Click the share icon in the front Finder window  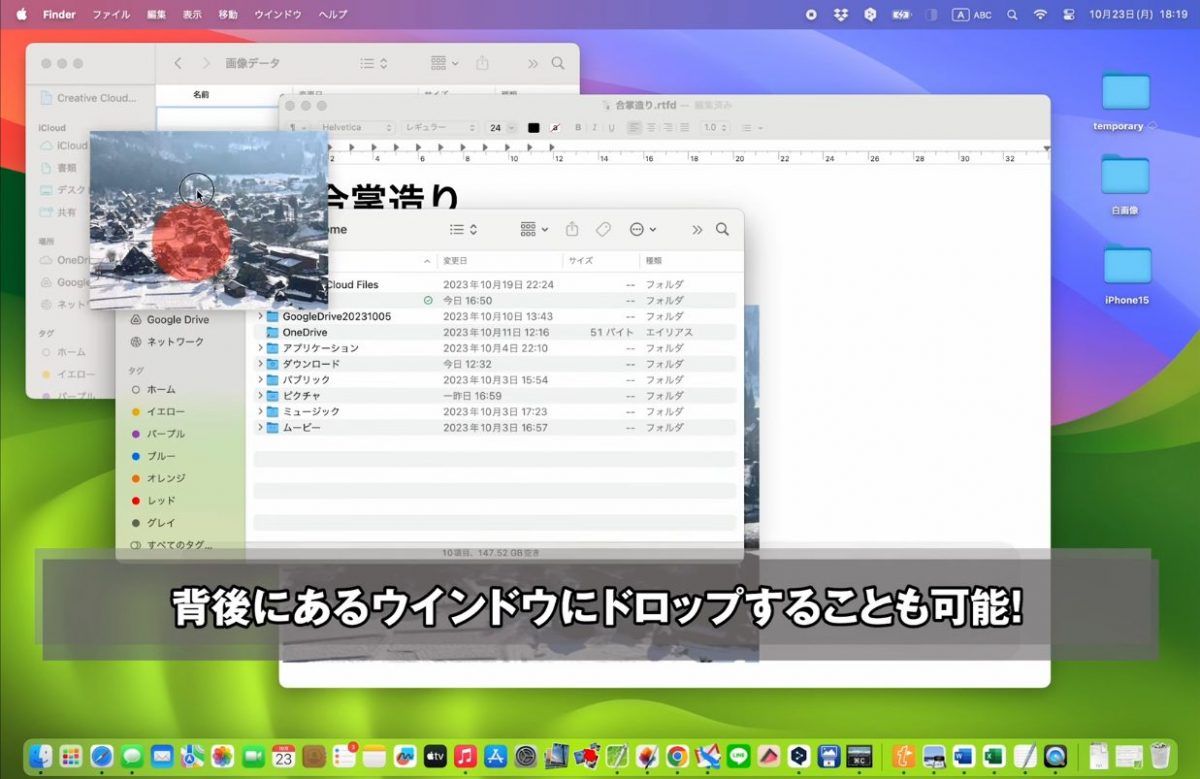(x=572, y=229)
